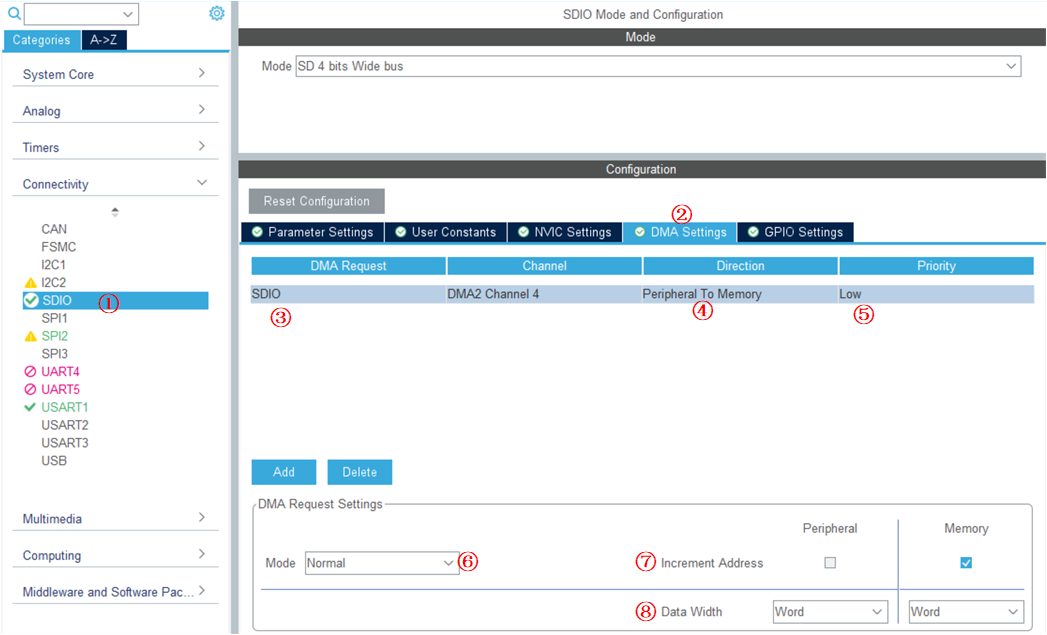Click the SDIO green check icon
The height and width of the screenshot is (635, 1047).
(31, 300)
